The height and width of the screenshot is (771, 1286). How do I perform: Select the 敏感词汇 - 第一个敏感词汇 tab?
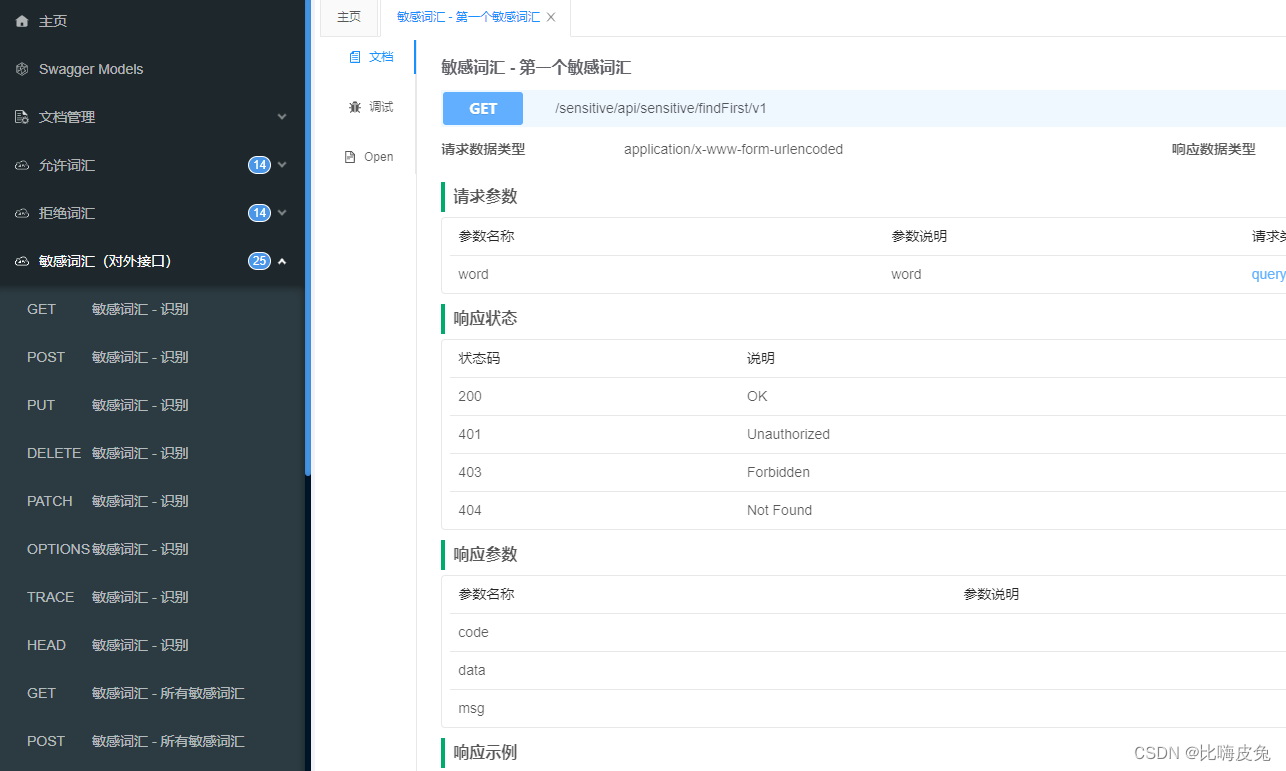468,17
